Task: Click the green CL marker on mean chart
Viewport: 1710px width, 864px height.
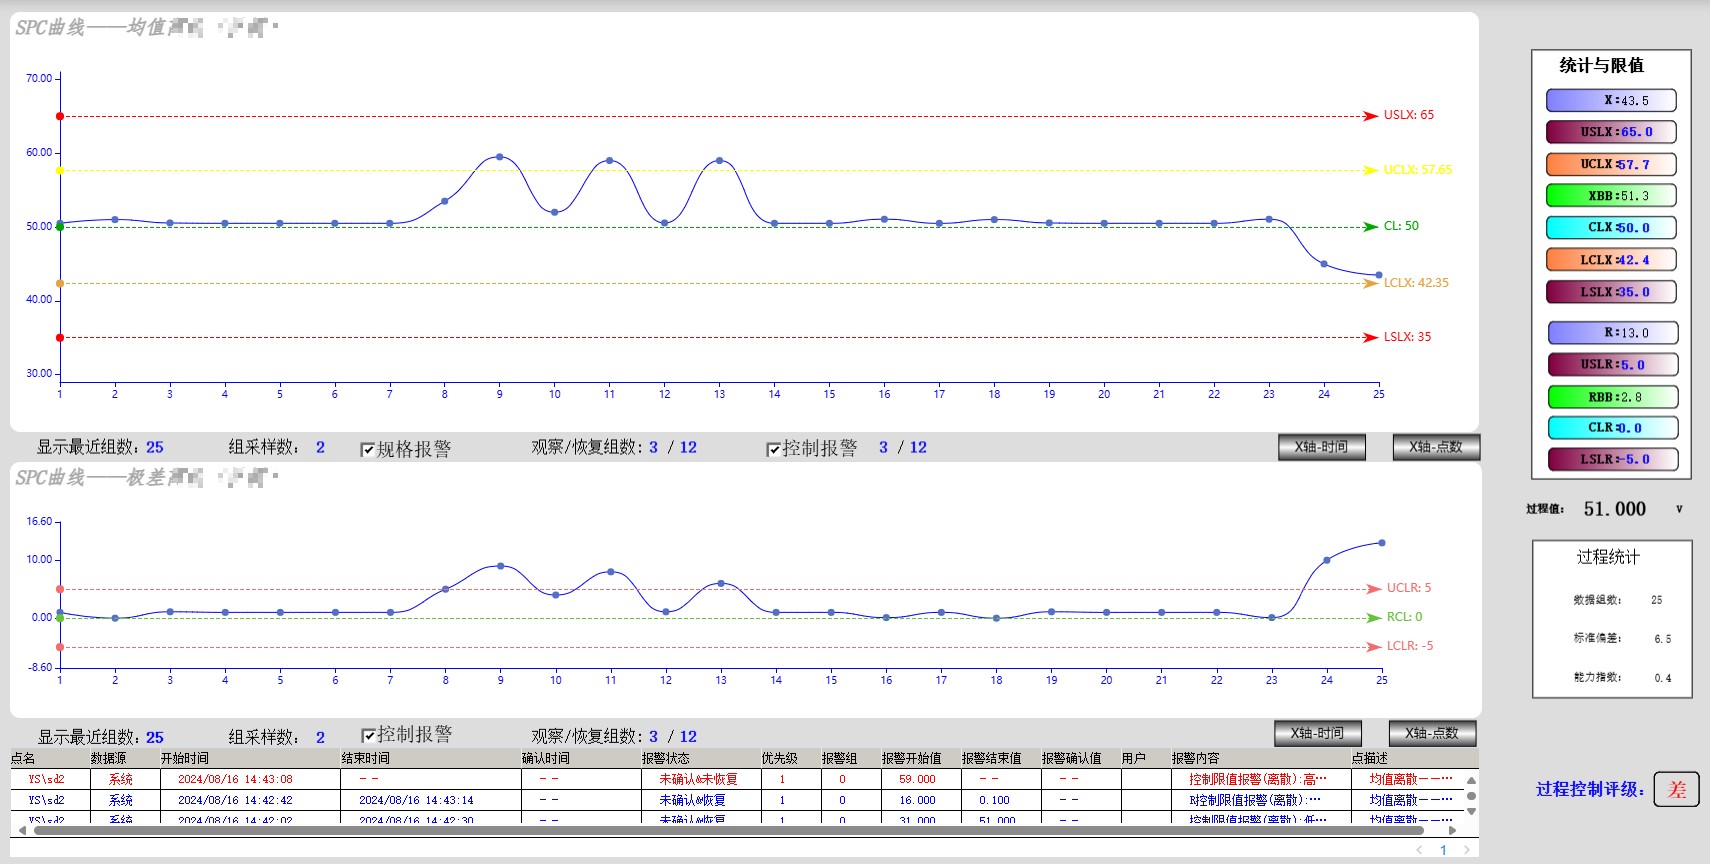Action: click(60, 227)
